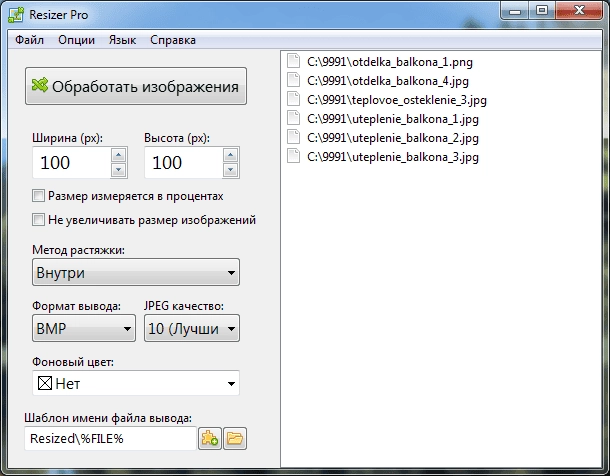
Task: Select C:\9991\uteplenie_balkona_3.jpg in list
Action: tap(393, 157)
